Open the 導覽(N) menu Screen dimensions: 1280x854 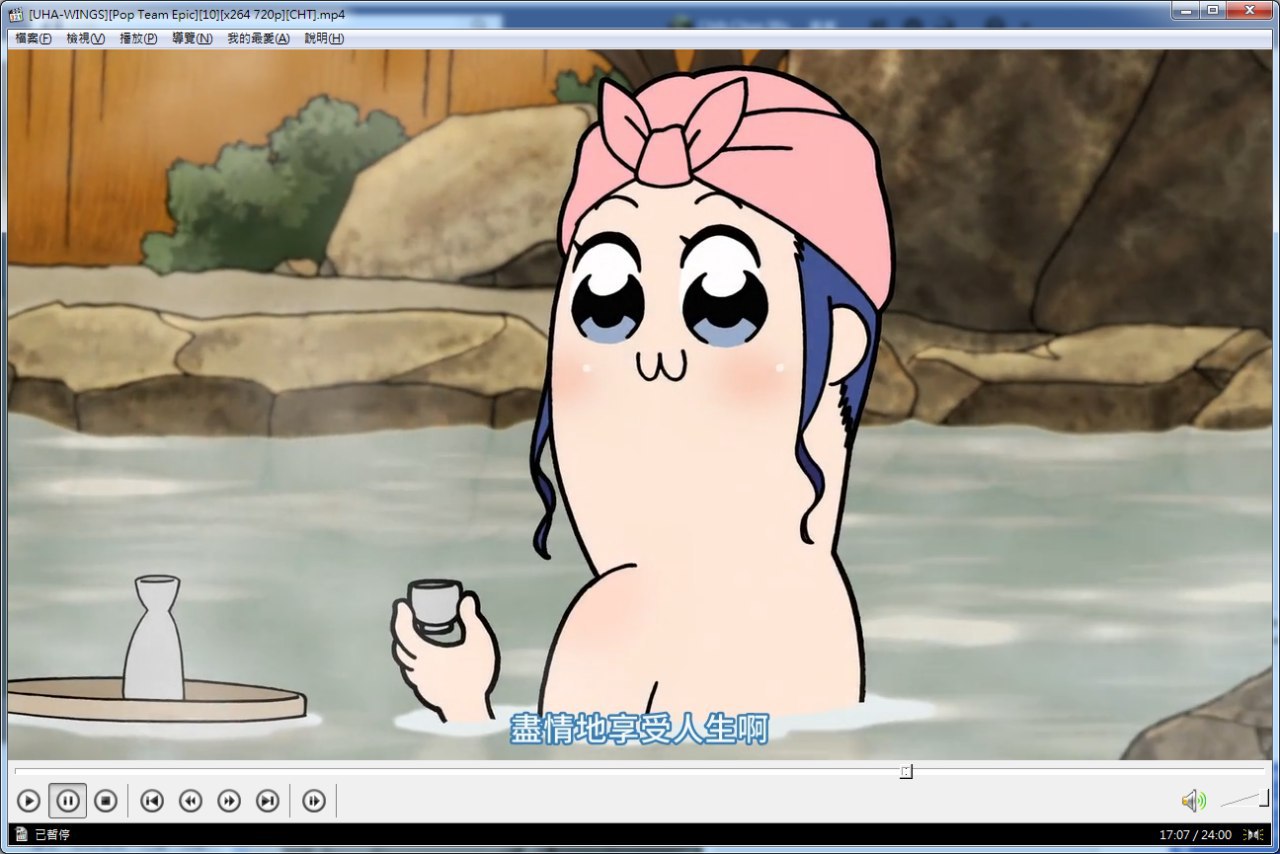click(x=192, y=38)
